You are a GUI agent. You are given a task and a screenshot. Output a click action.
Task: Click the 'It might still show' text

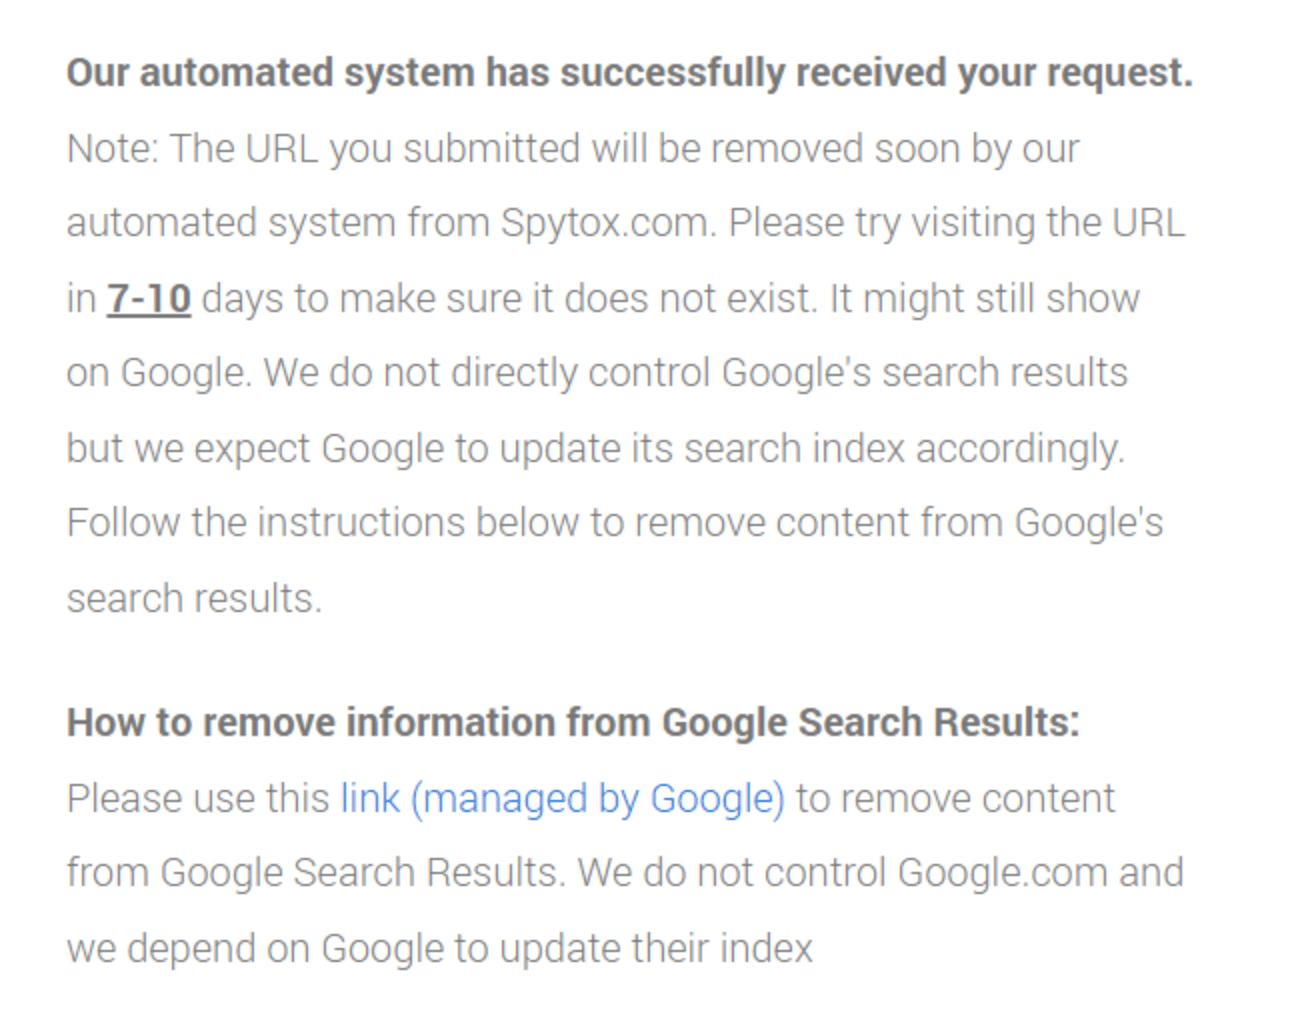tap(985, 299)
